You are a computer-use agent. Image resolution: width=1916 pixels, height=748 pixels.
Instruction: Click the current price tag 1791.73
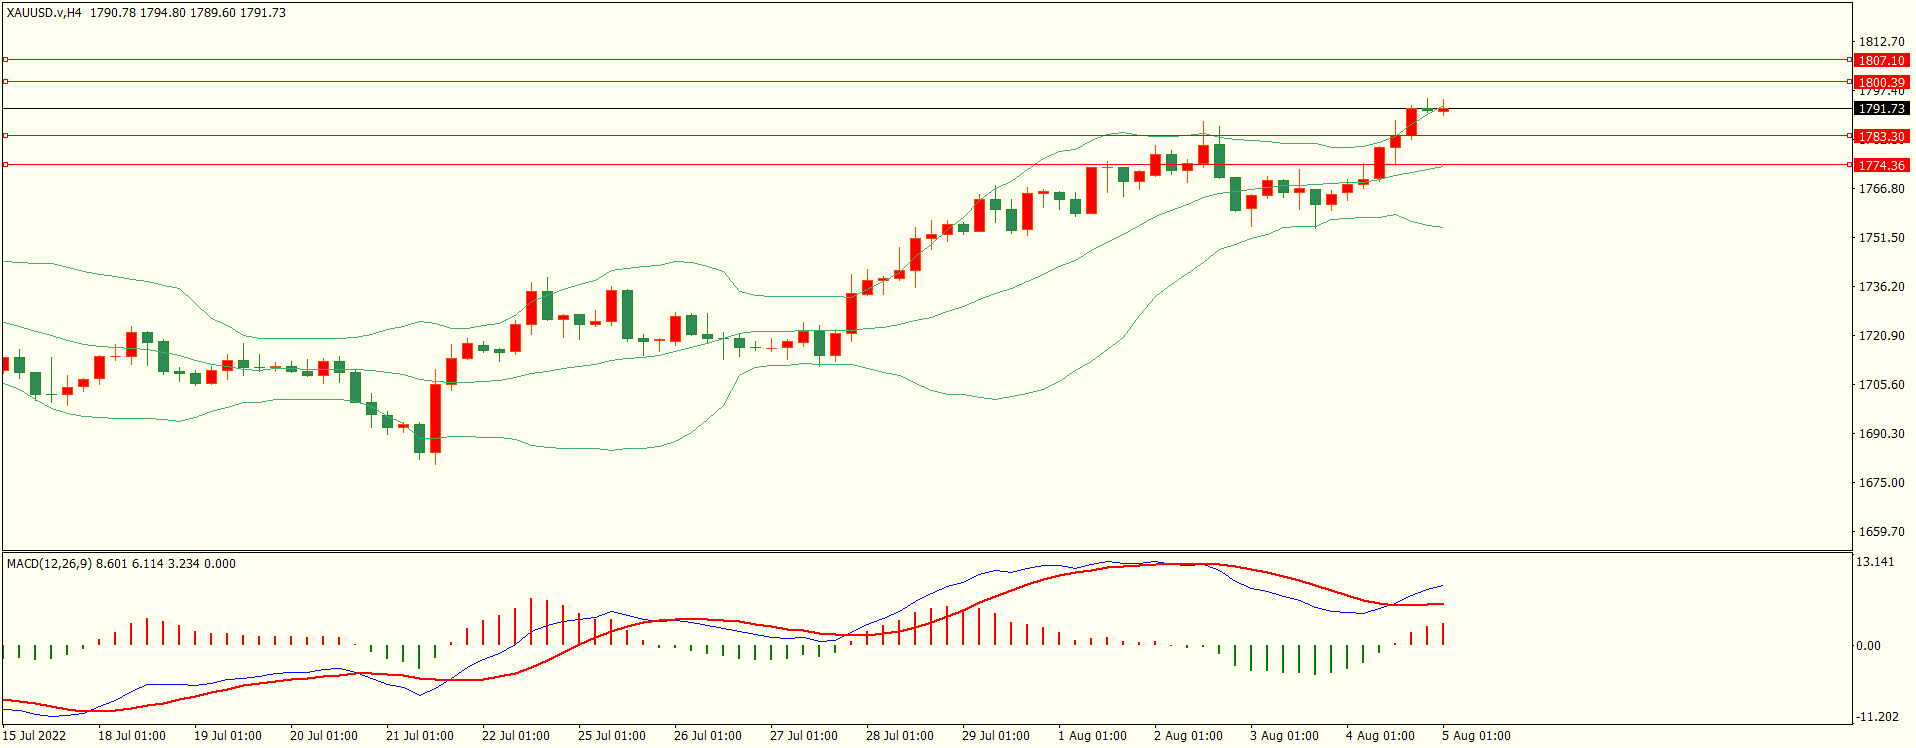pos(1881,109)
